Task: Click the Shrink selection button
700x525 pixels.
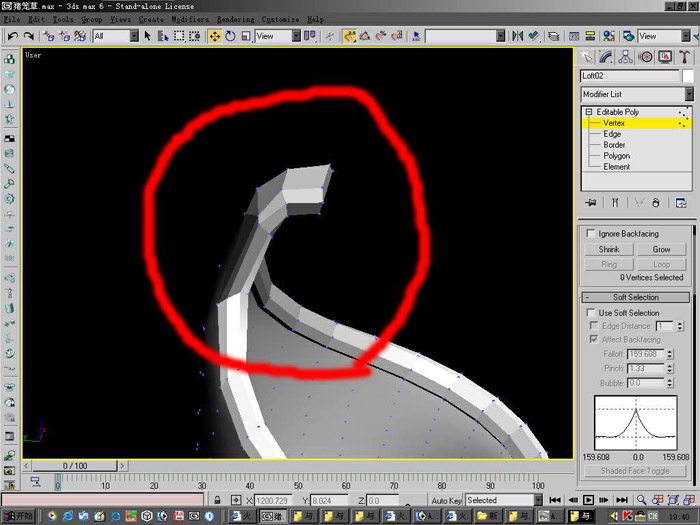Action: [x=609, y=250]
